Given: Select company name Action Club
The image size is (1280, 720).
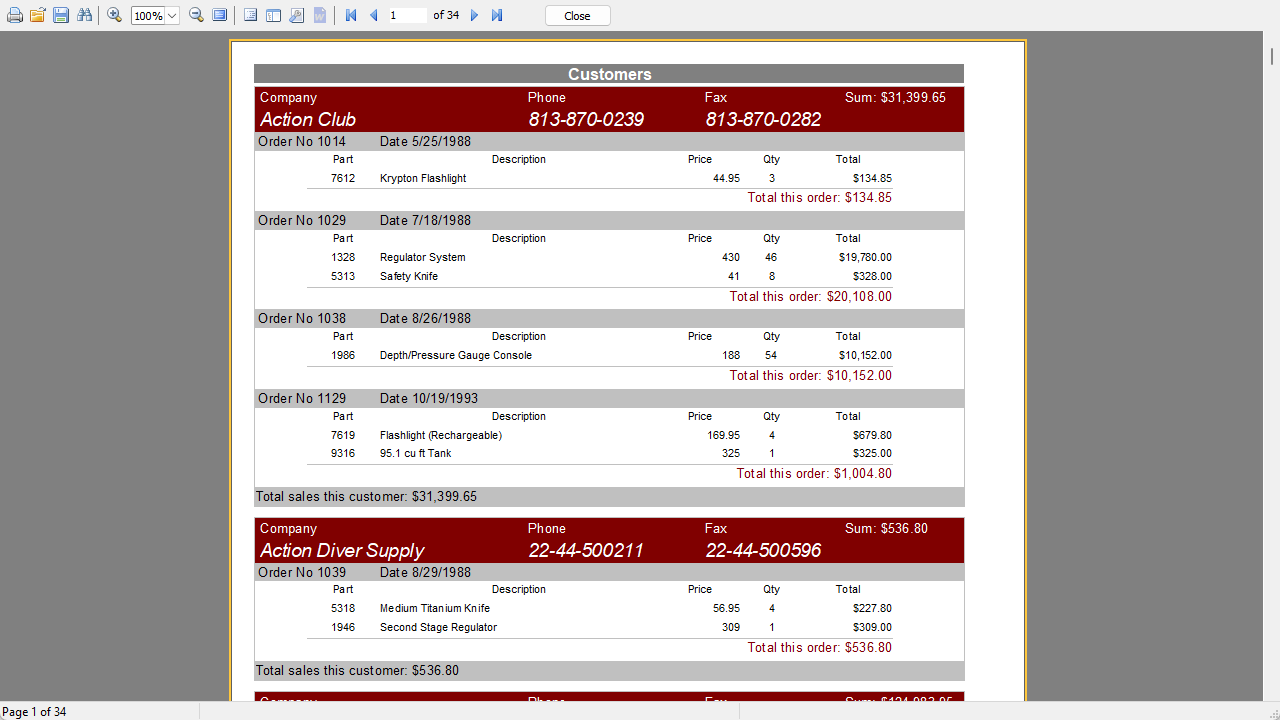Looking at the screenshot, I should tap(308, 119).
